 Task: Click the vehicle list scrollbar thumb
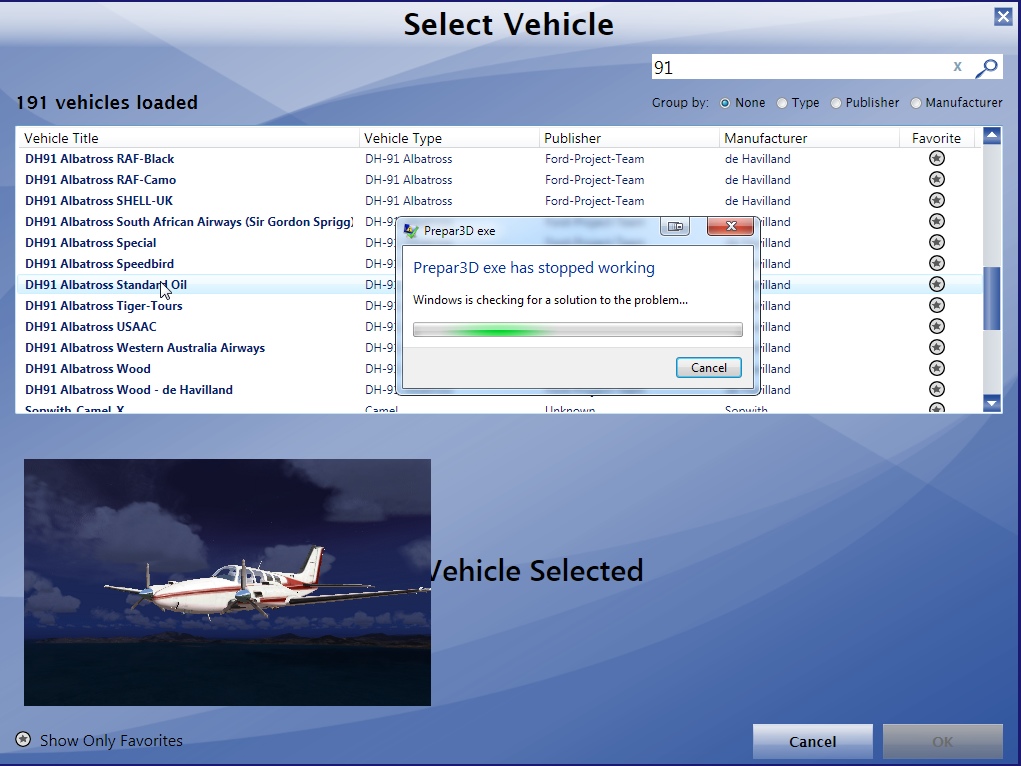(x=992, y=298)
